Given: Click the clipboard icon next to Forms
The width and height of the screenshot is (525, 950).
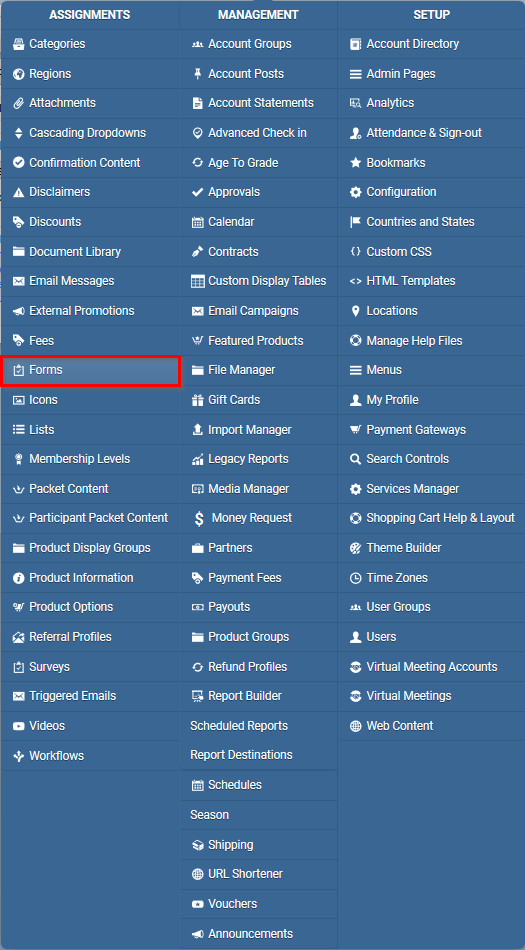Looking at the screenshot, I should click(x=18, y=370).
